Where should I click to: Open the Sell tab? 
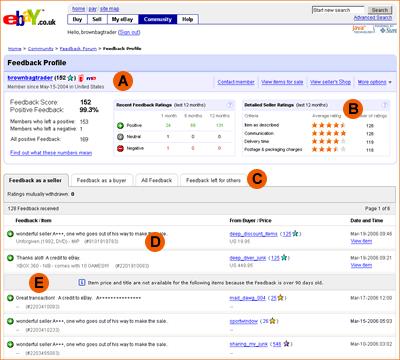[x=97, y=19]
